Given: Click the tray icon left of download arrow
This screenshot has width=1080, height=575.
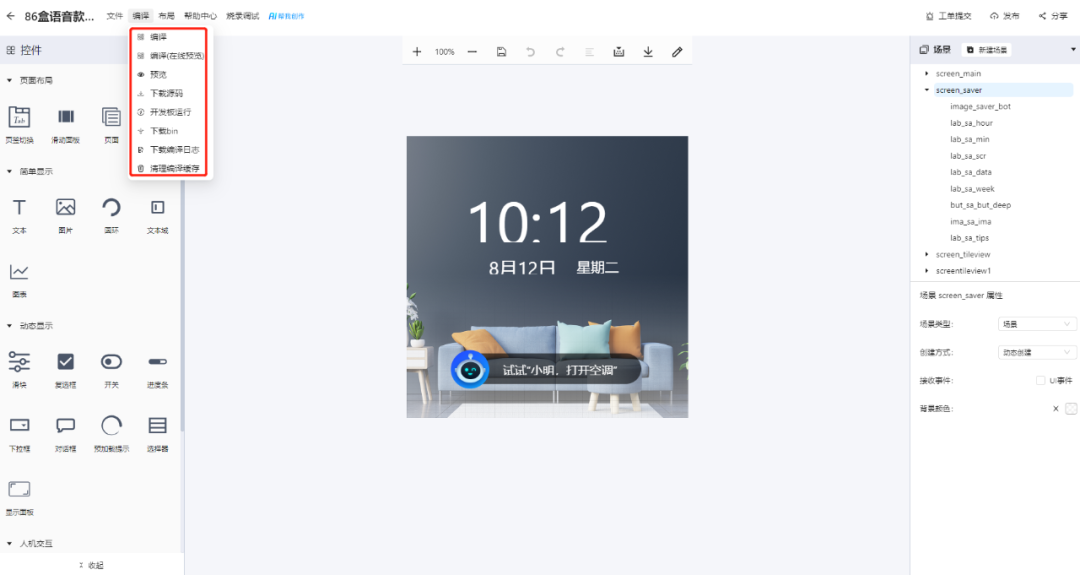Looking at the screenshot, I should 619,52.
